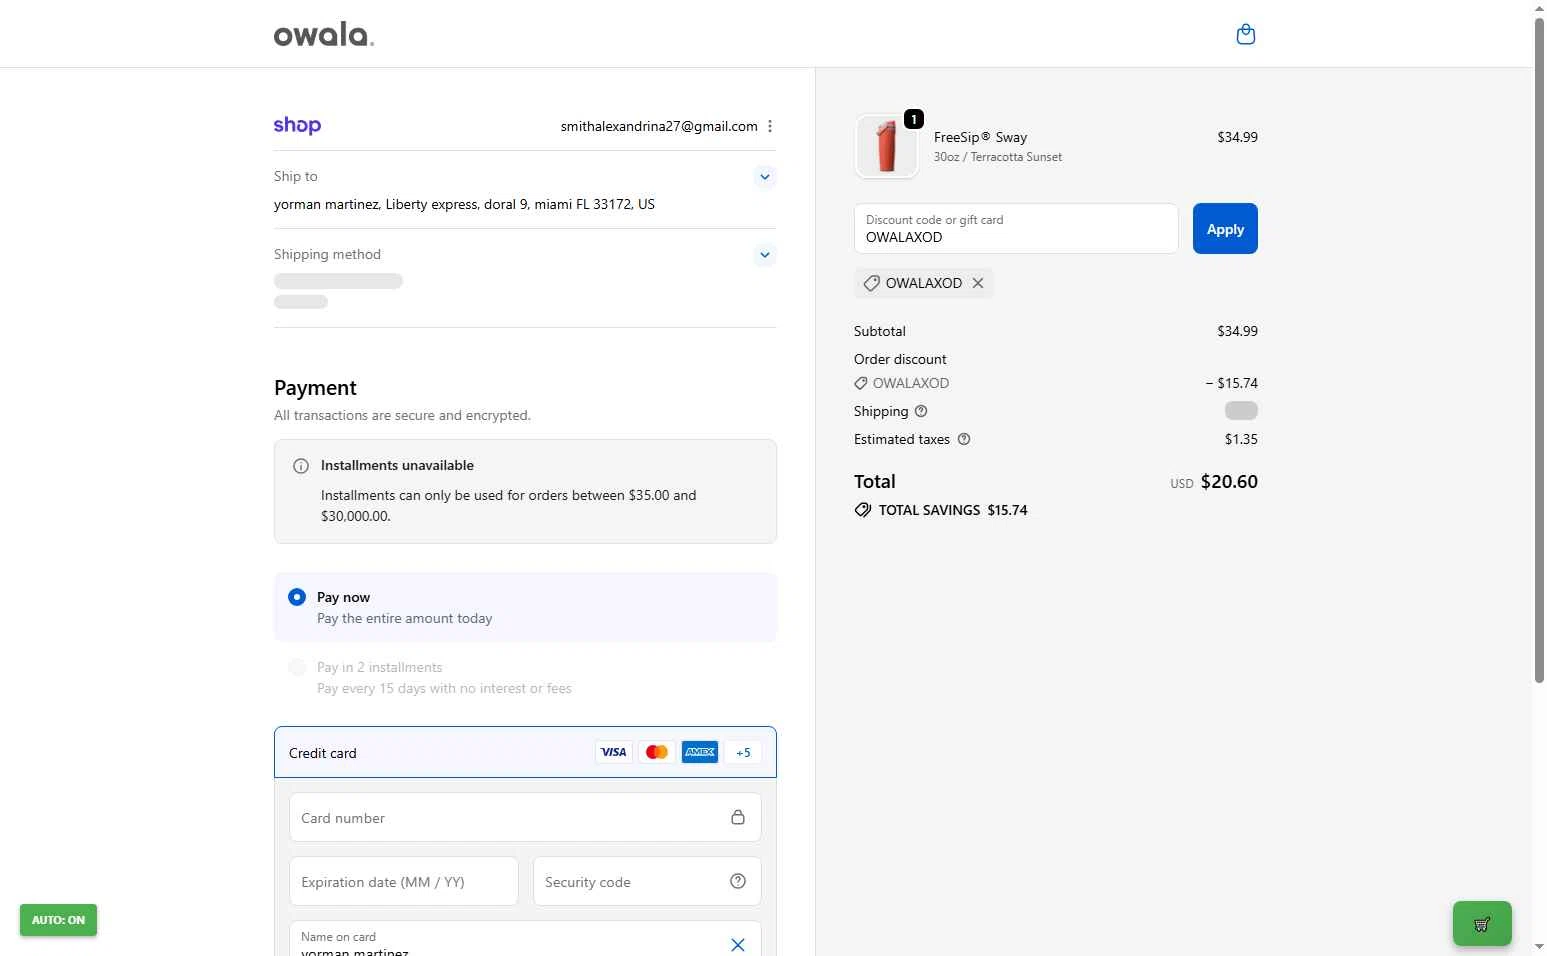Toggle the AUTO: ON button
Screen dimensions: 1547x956
[58, 920]
